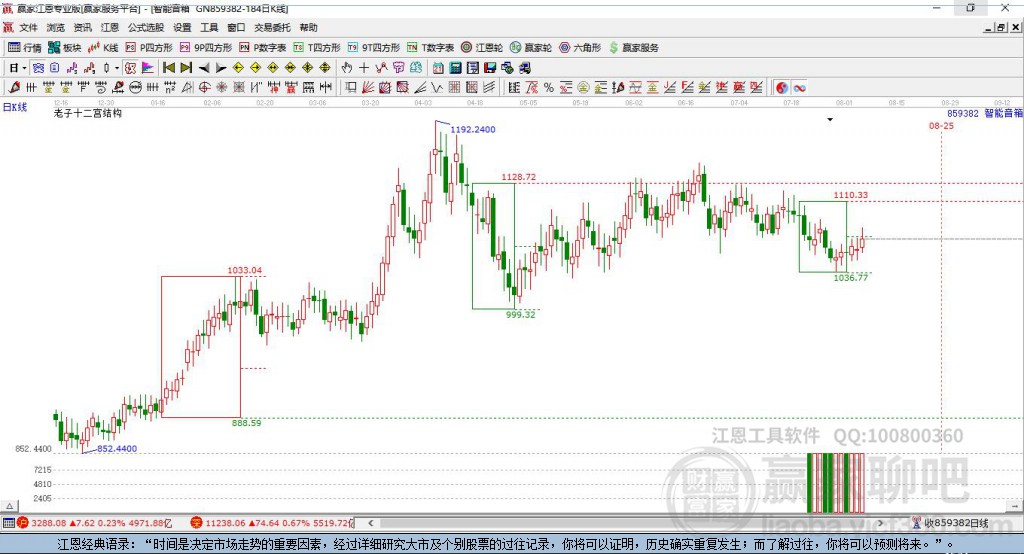Open the 江恩 menu
The image size is (1024, 554).
click(x=110, y=27)
